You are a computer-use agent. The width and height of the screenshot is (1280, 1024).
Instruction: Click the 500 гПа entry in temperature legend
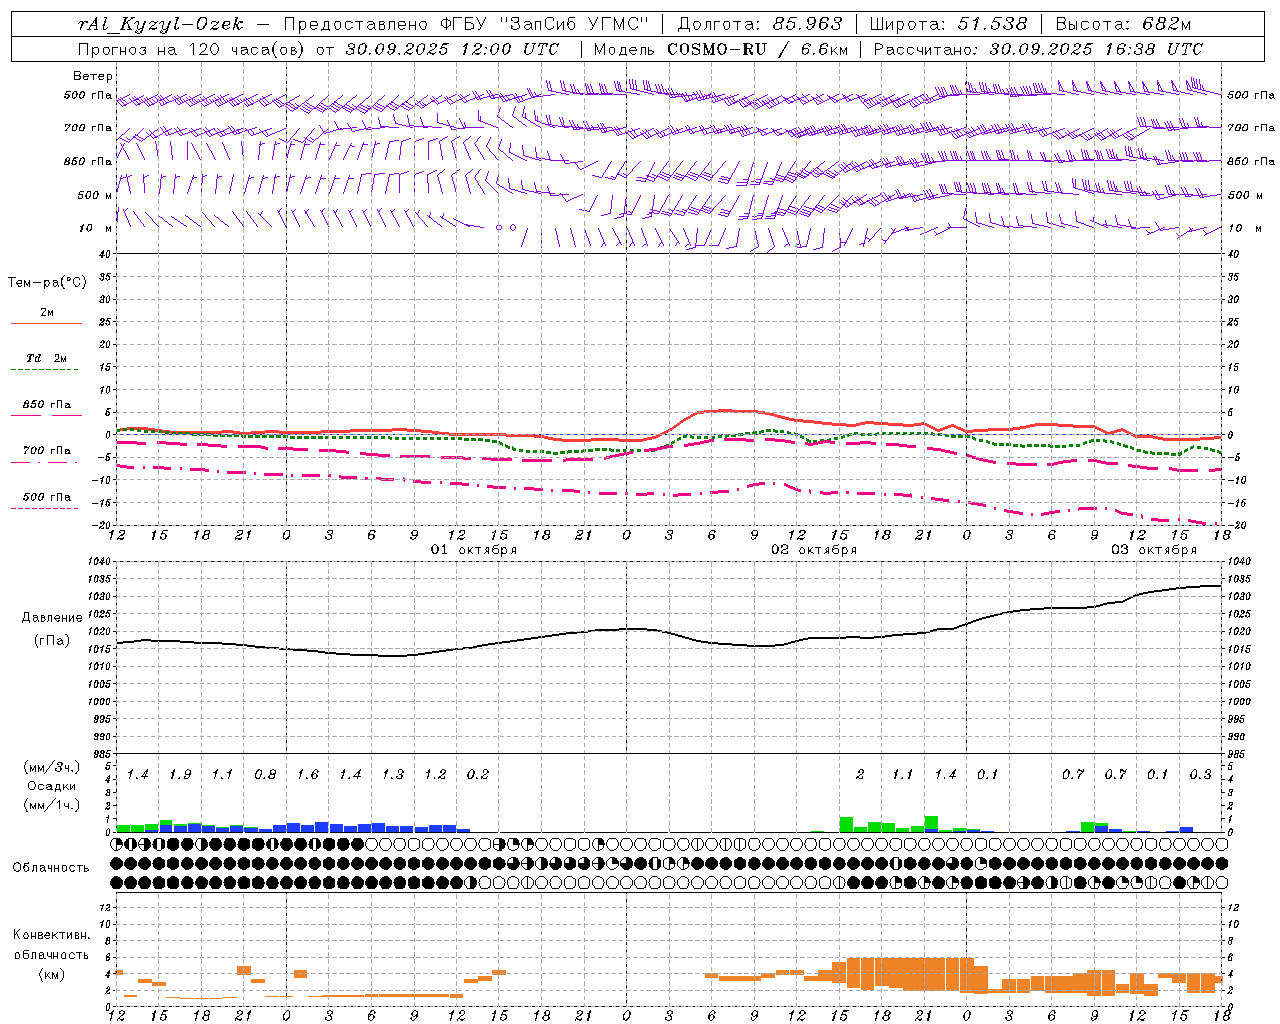coord(47,497)
